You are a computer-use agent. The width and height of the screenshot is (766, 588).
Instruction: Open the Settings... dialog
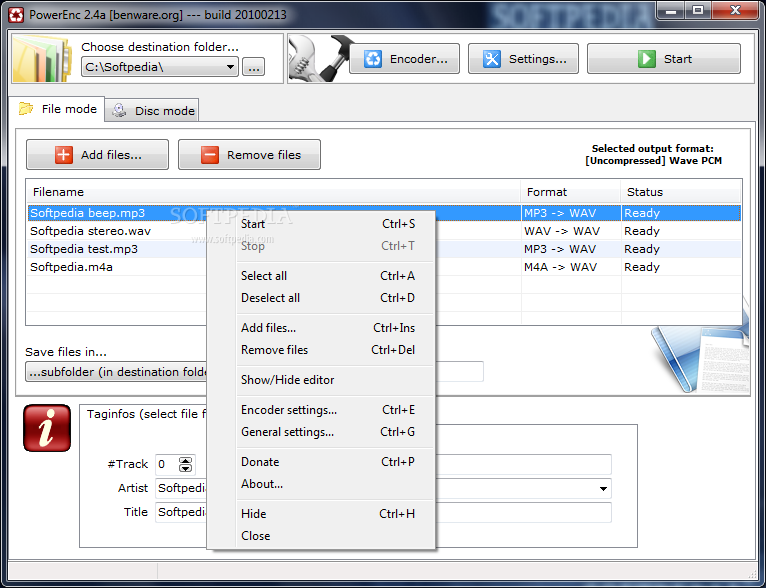pos(523,59)
